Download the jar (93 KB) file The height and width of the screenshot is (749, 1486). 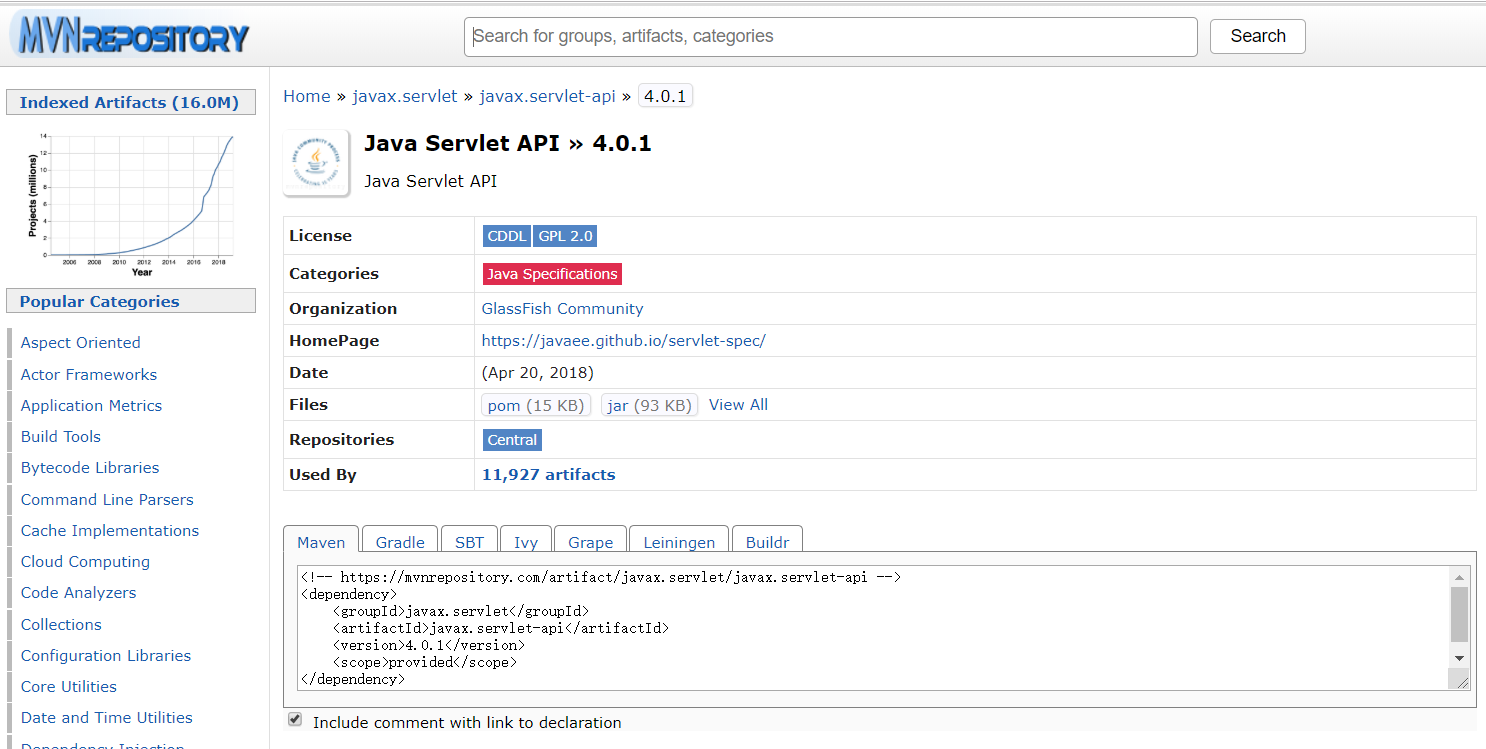click(649, 405)
